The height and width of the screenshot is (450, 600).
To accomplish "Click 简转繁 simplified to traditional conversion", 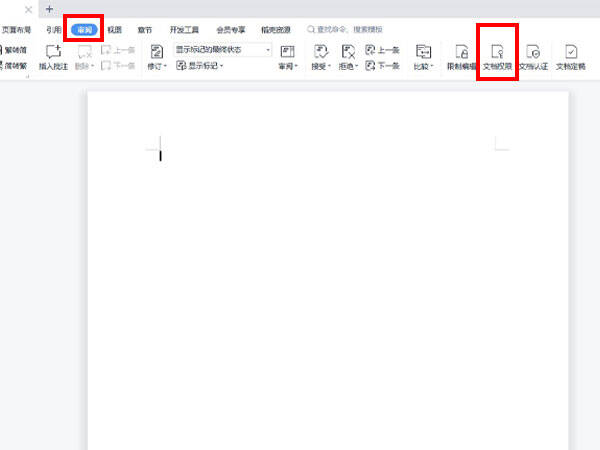I will [13, 66].
